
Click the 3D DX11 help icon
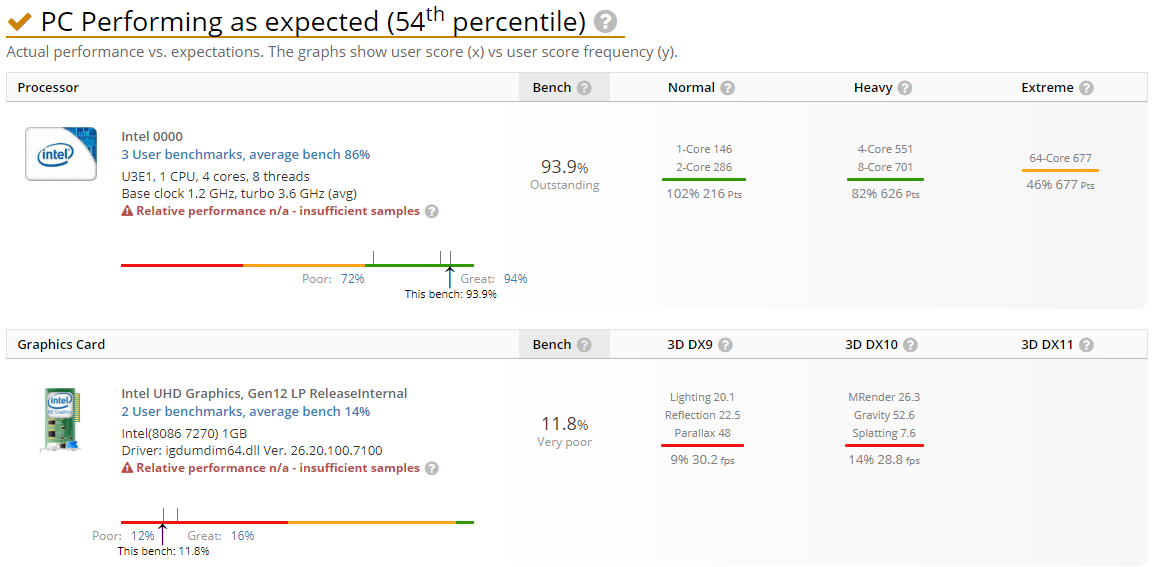coord(1086,345)
